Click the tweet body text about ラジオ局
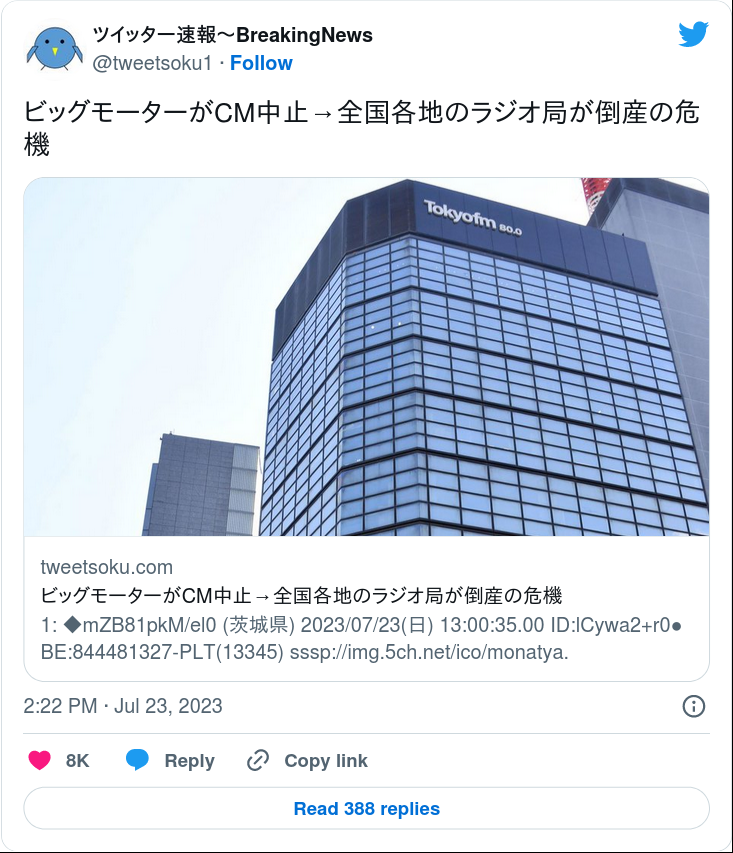This screenshot has width=733, height=853. coord(361,128)
